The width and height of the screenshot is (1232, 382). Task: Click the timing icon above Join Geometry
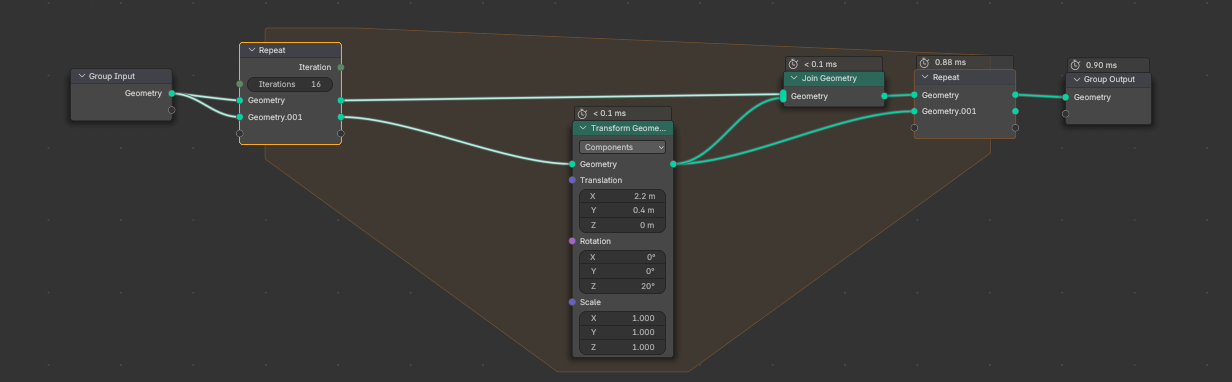point(793,64)
